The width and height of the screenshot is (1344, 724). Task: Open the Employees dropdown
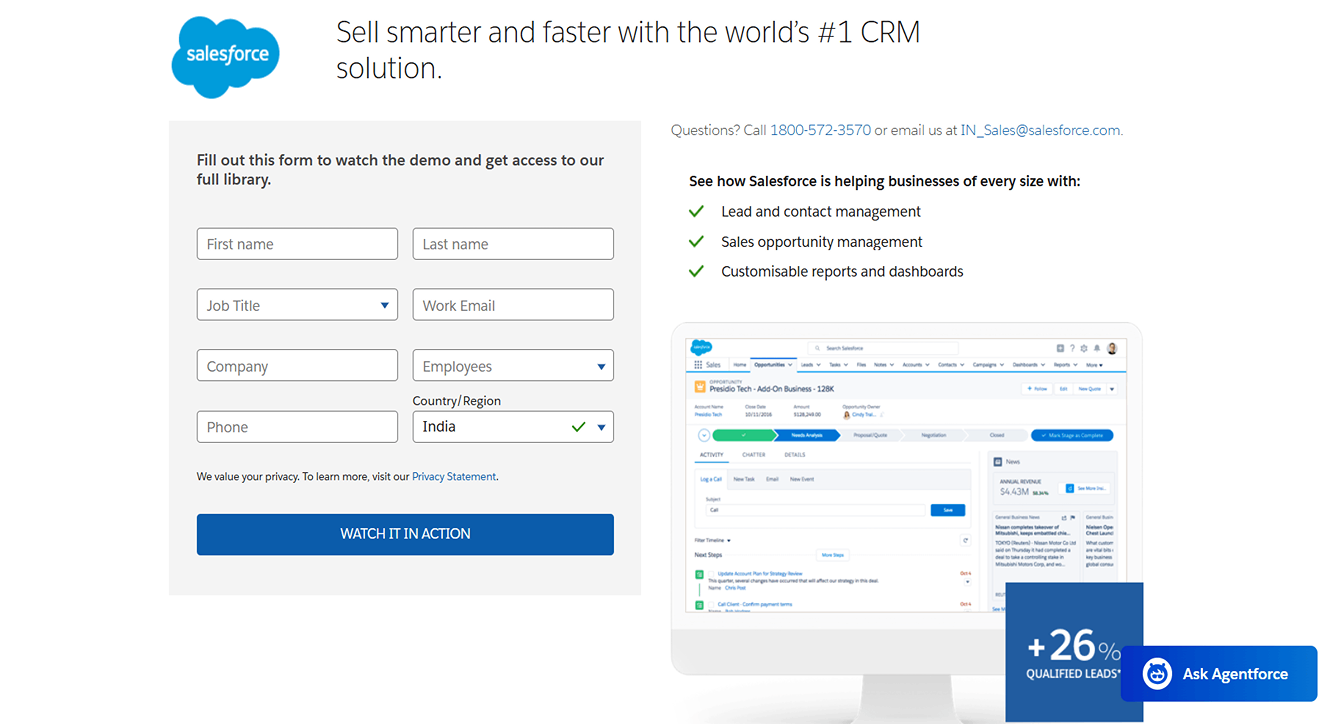513,365
